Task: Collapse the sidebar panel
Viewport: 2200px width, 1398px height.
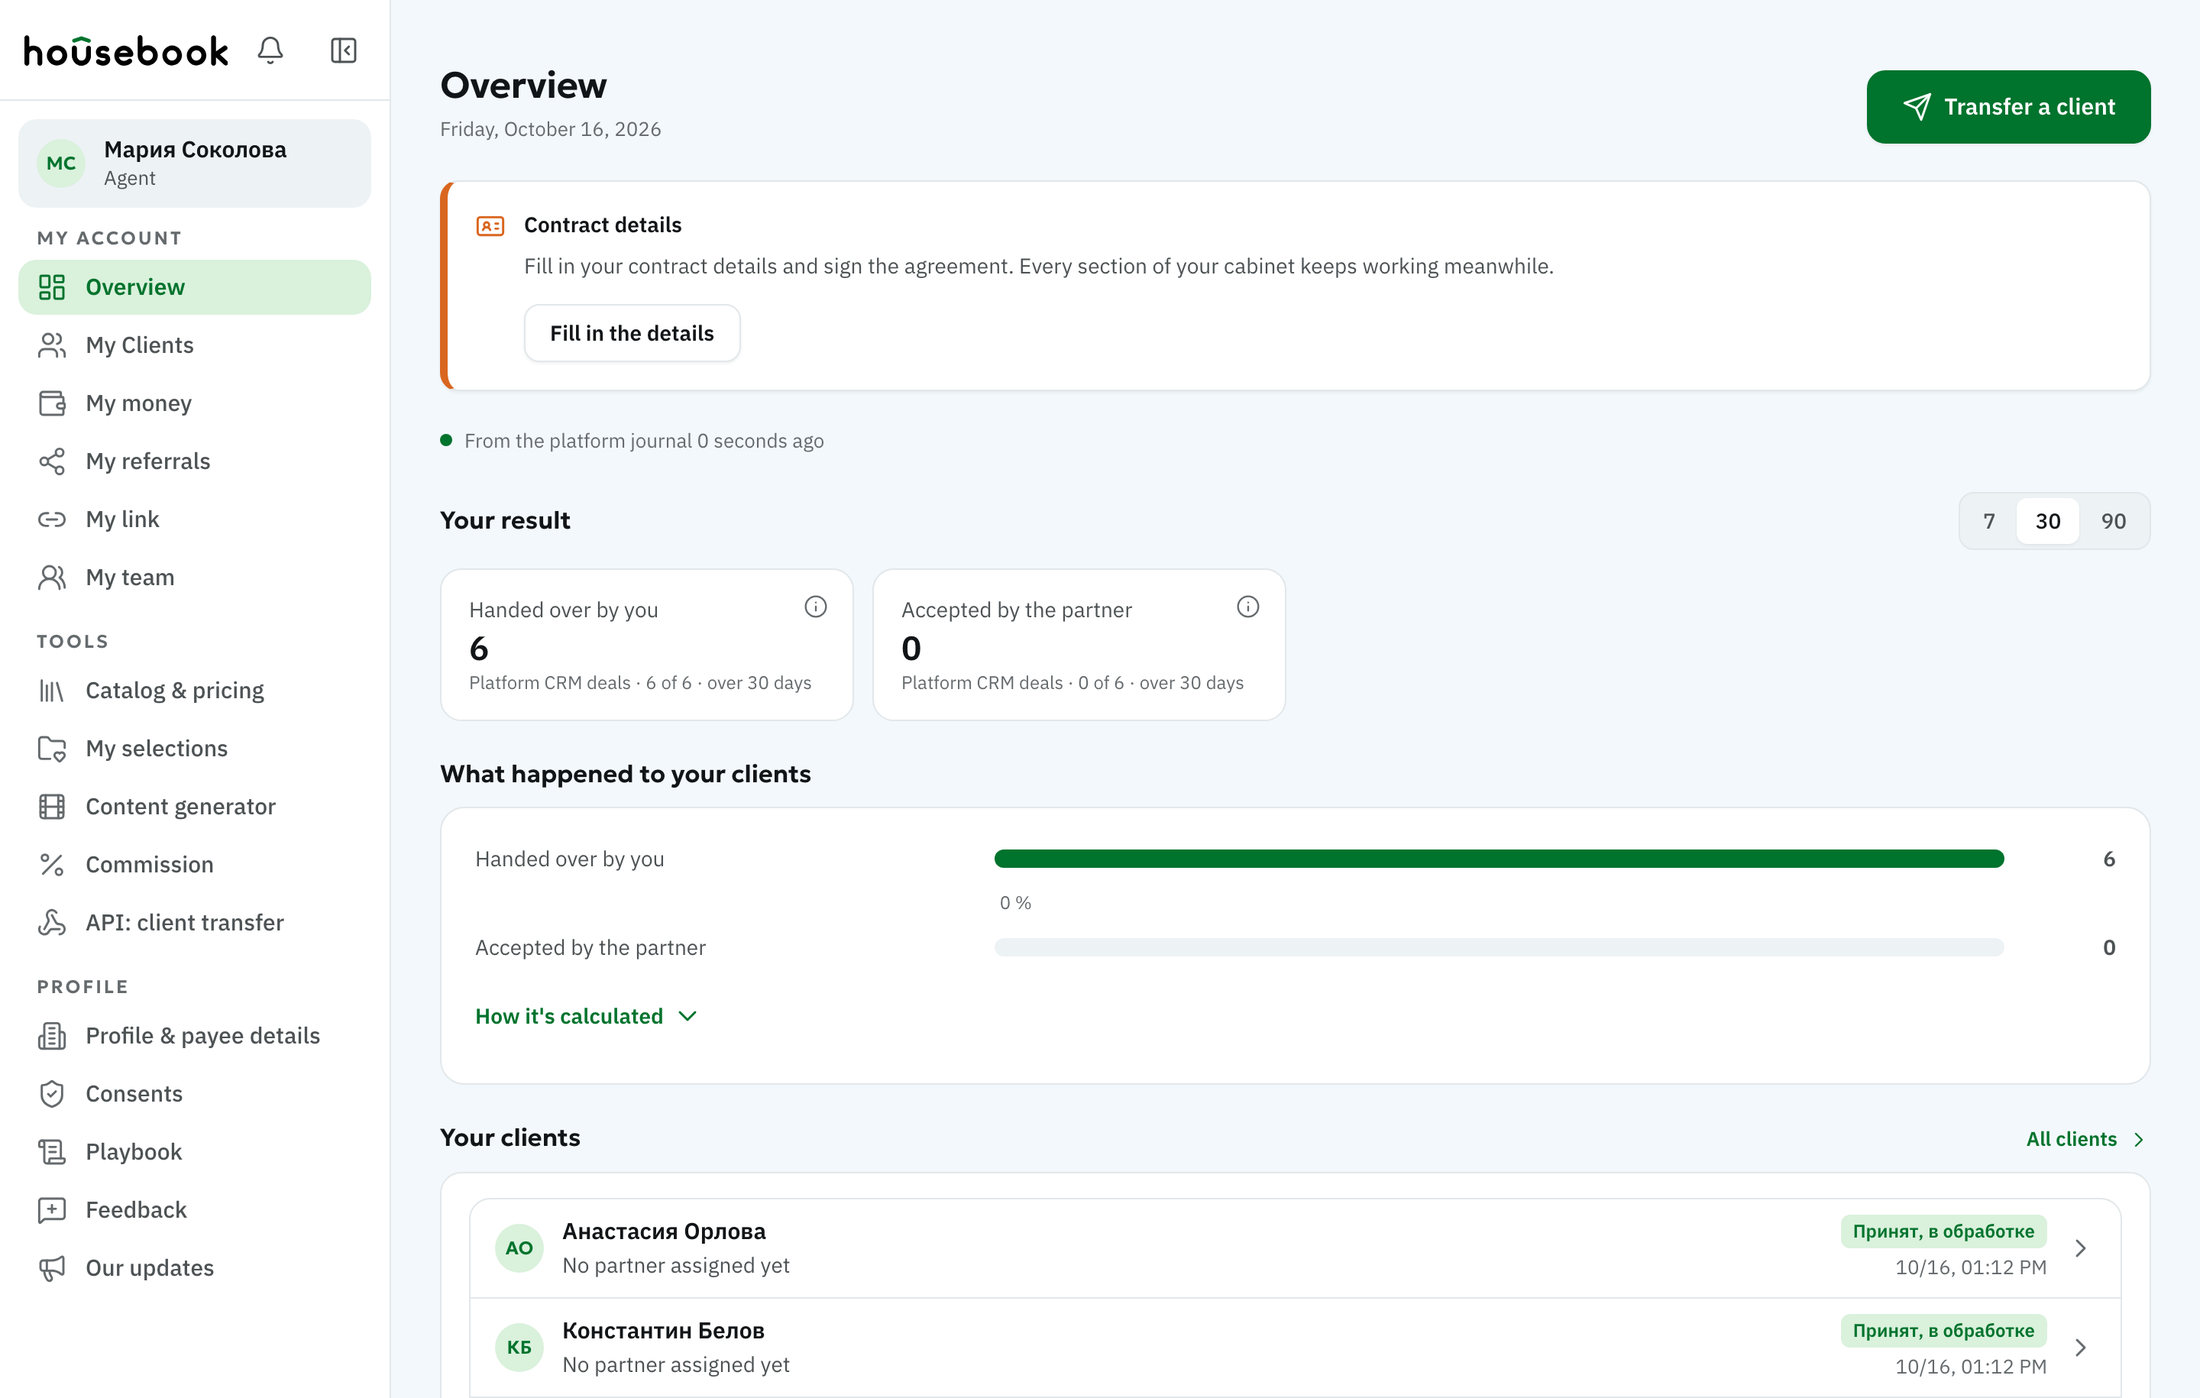Action: (x=343, y=50)
